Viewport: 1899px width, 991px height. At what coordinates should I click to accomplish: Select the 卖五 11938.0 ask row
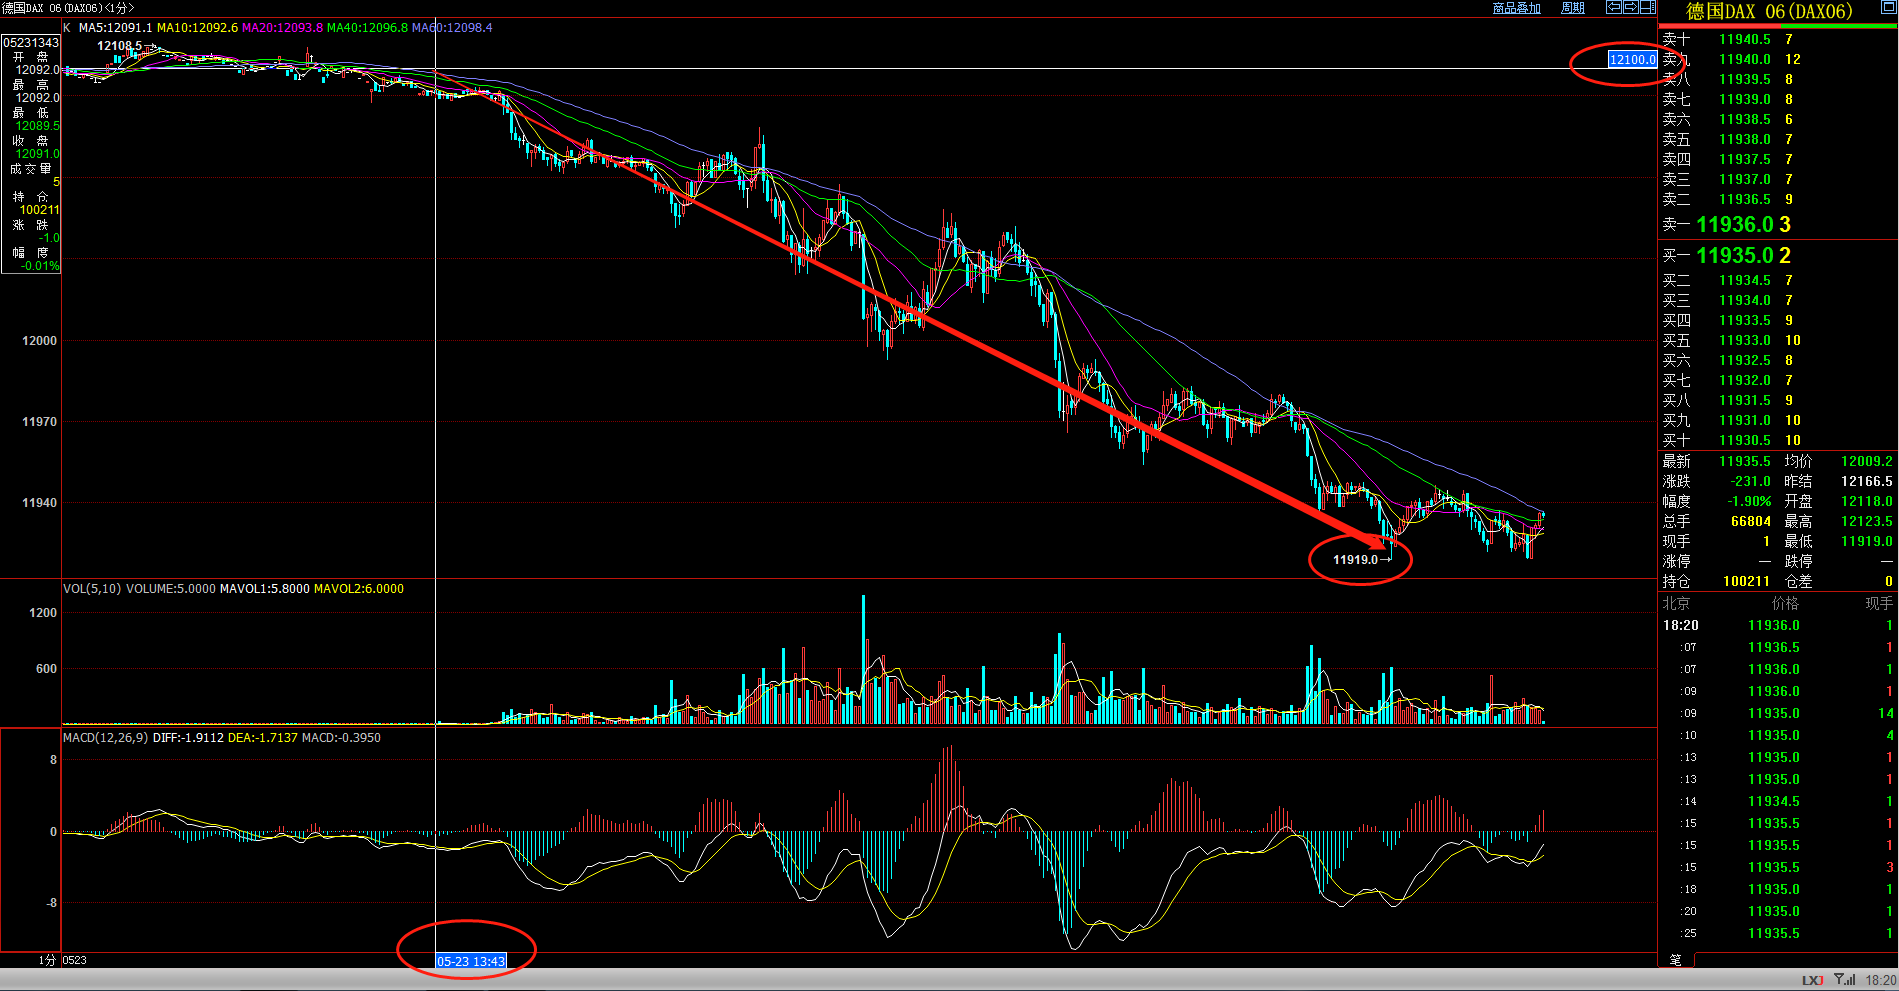tap(1777, 139)
